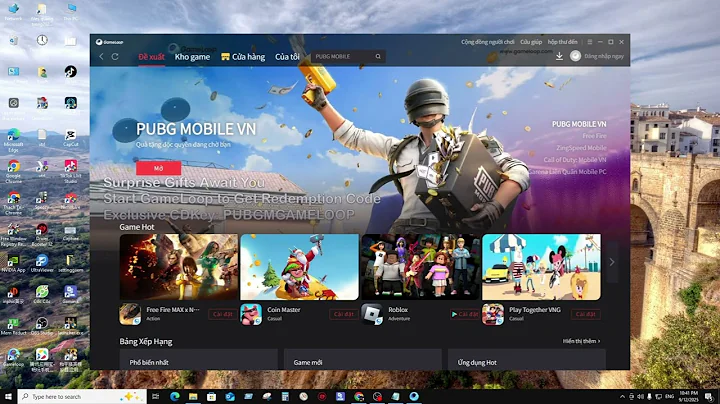Viewport: 720px width, 404px height.
Task: Select Free Fire in banner list
Action: 595,136
